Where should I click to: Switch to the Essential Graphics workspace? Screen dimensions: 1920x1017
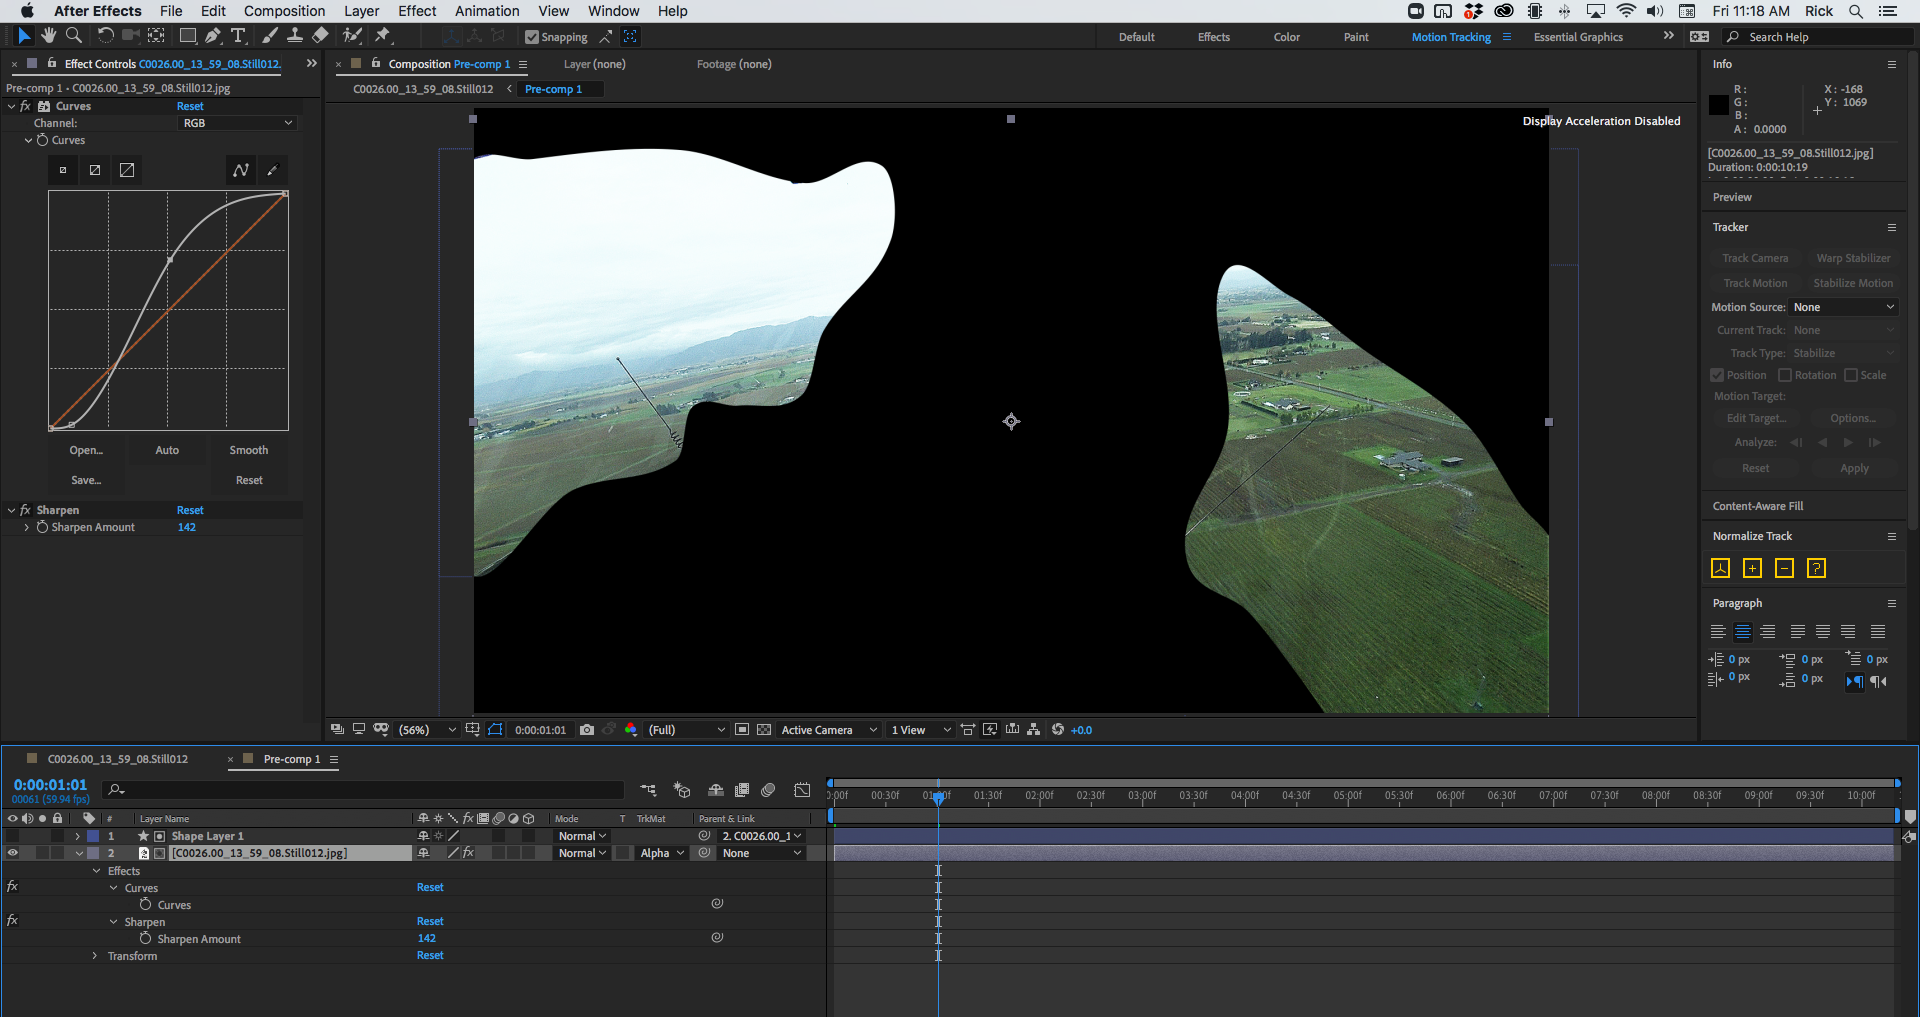1578,37
